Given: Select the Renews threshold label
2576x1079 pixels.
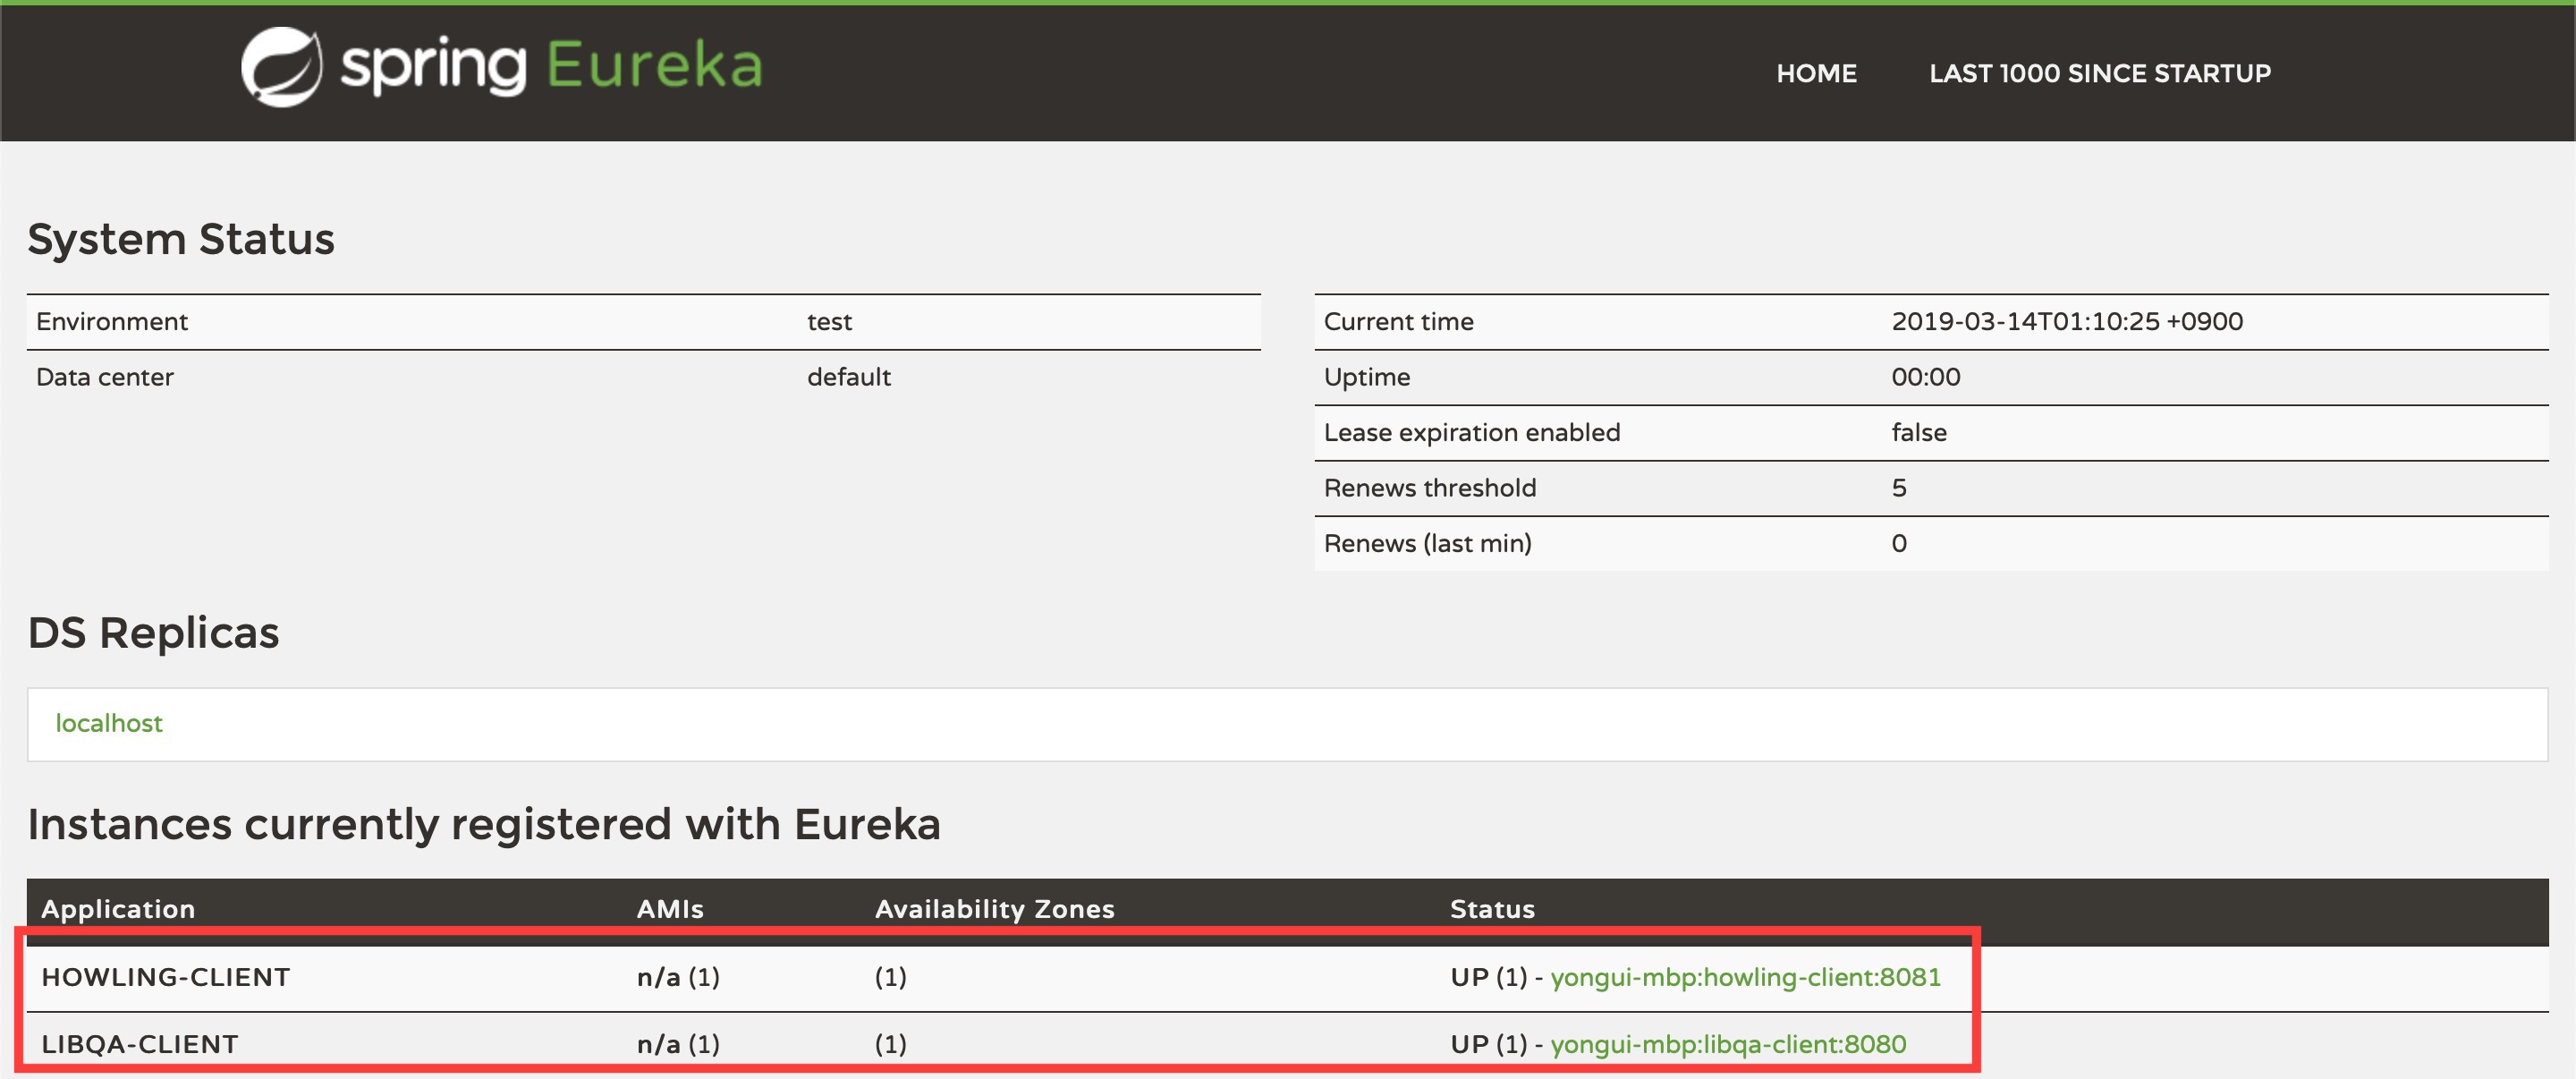Looking at the screenshot, I should (x=1430, y=488).
